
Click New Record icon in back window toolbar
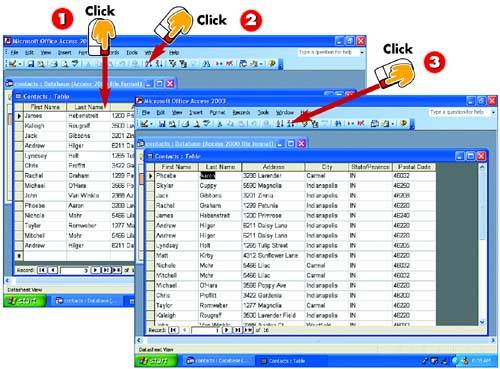coord(219,63)
